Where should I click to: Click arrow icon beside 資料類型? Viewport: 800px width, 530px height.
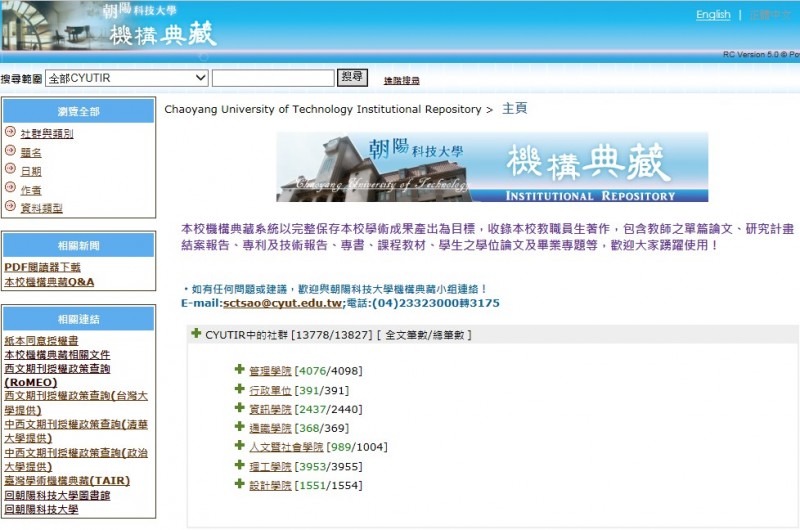point(10,206)
